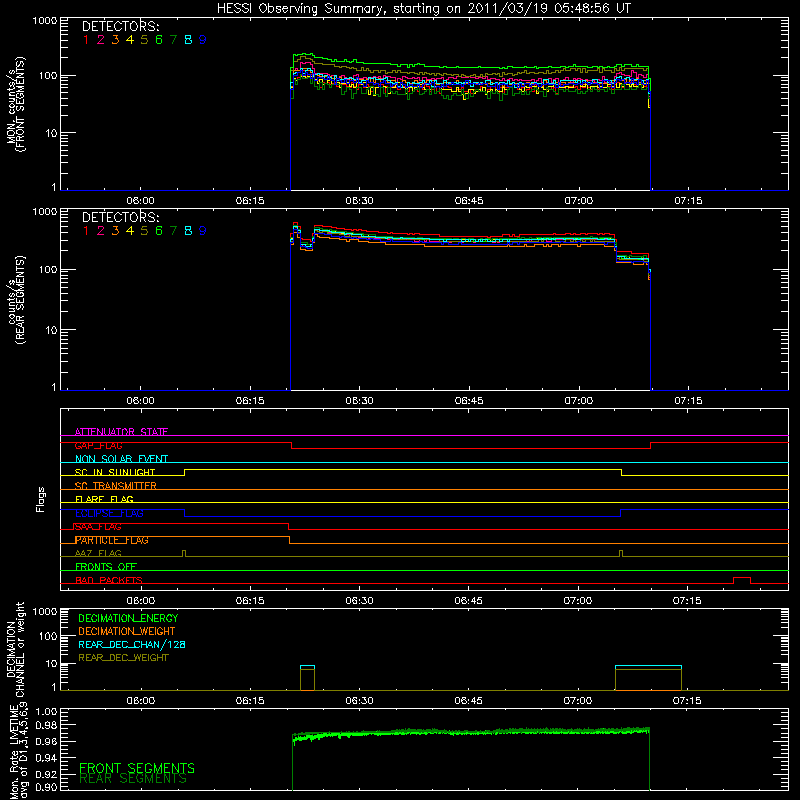Select magenta detector number 2 in rear segments legend
This screenshot has height=800, width=800.
[101, 231]
